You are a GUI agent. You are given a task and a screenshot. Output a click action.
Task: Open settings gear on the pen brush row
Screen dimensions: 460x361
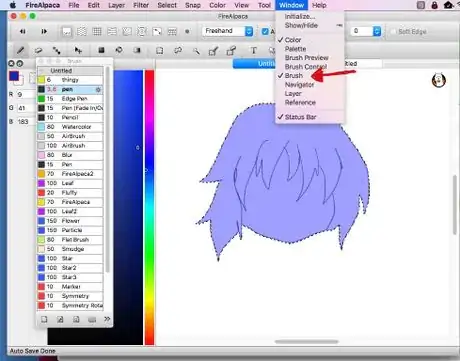[x=98, y=89]
